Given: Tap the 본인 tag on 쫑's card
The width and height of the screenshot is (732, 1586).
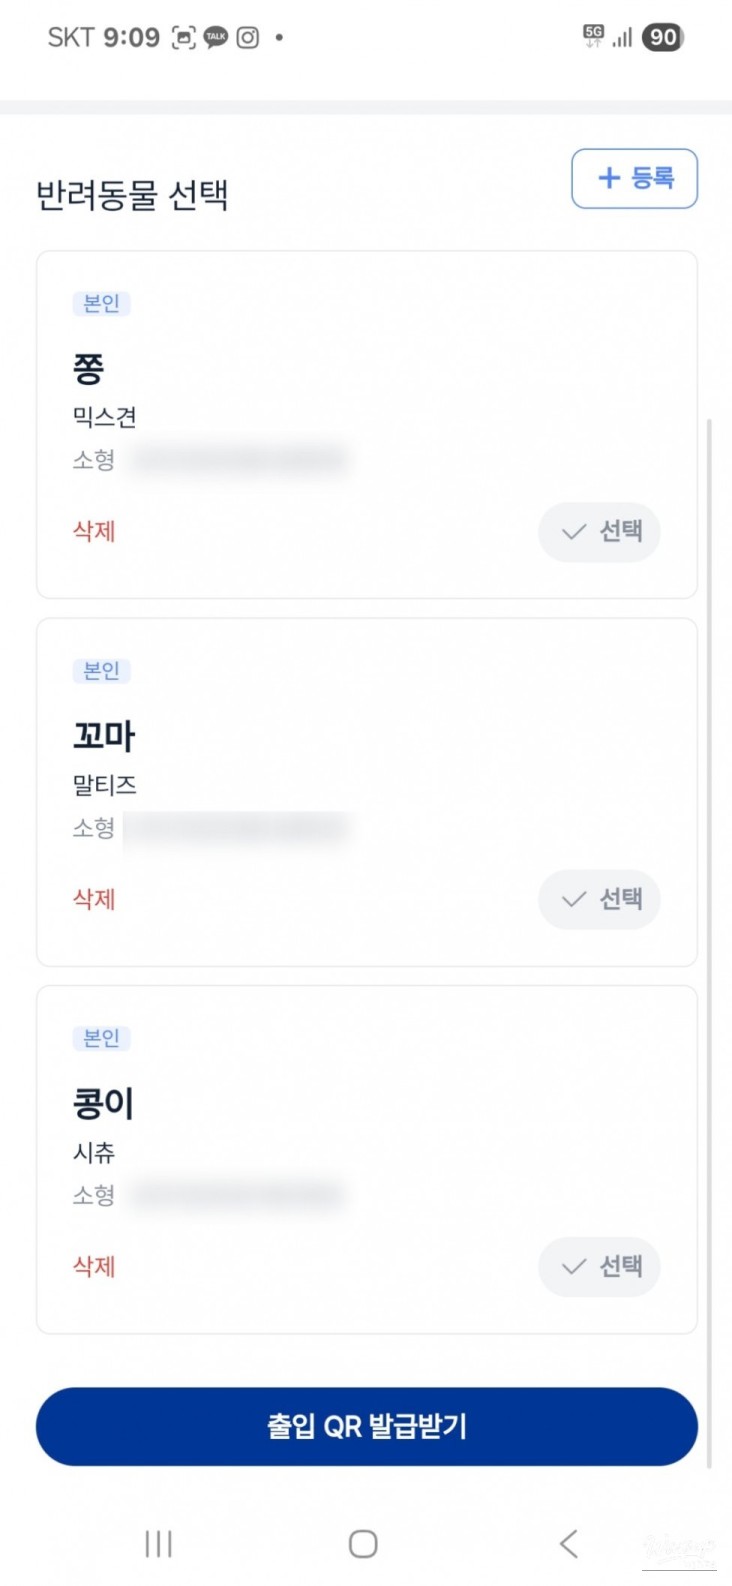Looking at the screenshot, I should (x=101, y=303).
